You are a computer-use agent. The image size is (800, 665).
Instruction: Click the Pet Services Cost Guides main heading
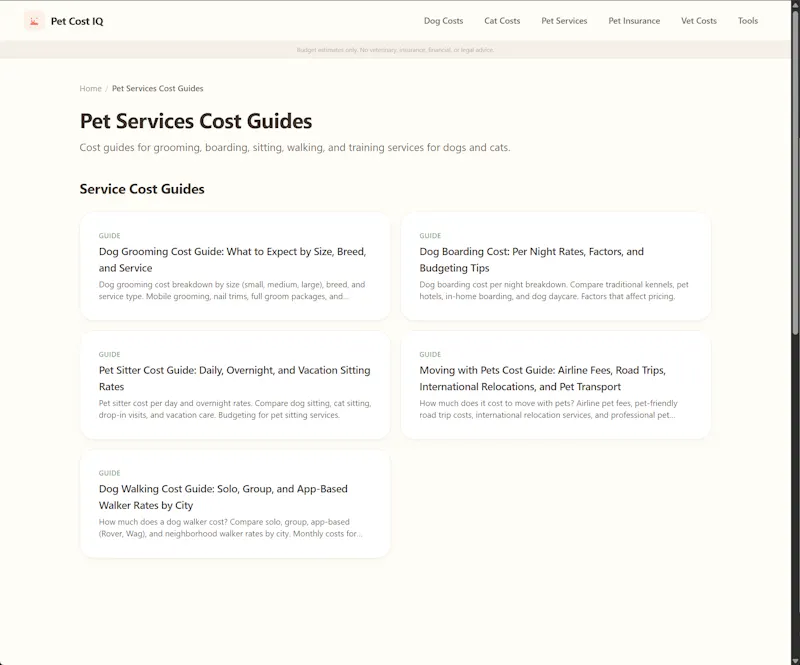click(196, 121)
